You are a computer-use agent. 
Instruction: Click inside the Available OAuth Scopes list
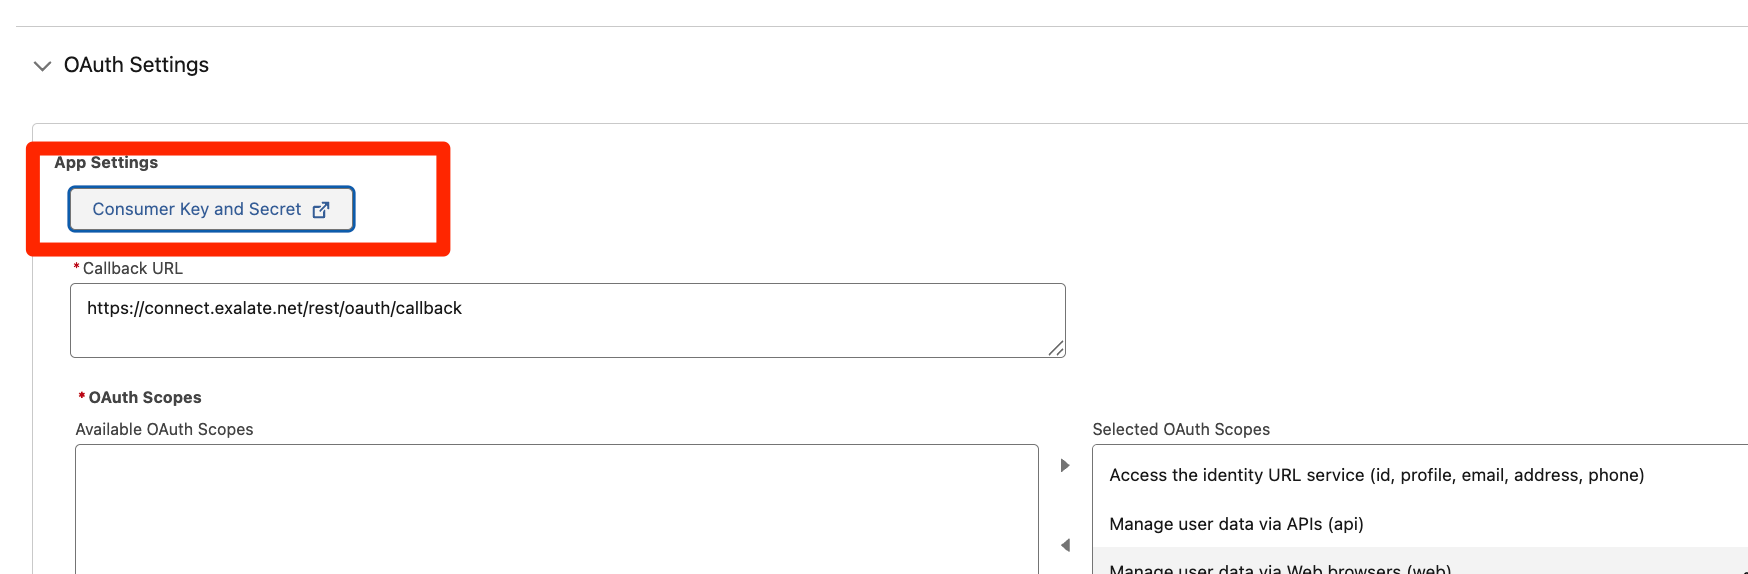pyautogui.click(x=556, y=508)
